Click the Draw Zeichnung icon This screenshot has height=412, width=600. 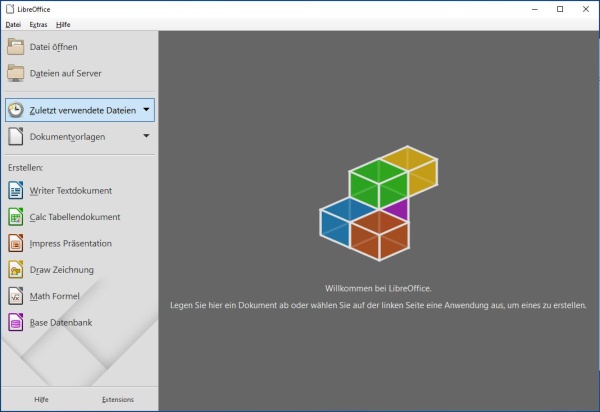[x=16, y=270]
